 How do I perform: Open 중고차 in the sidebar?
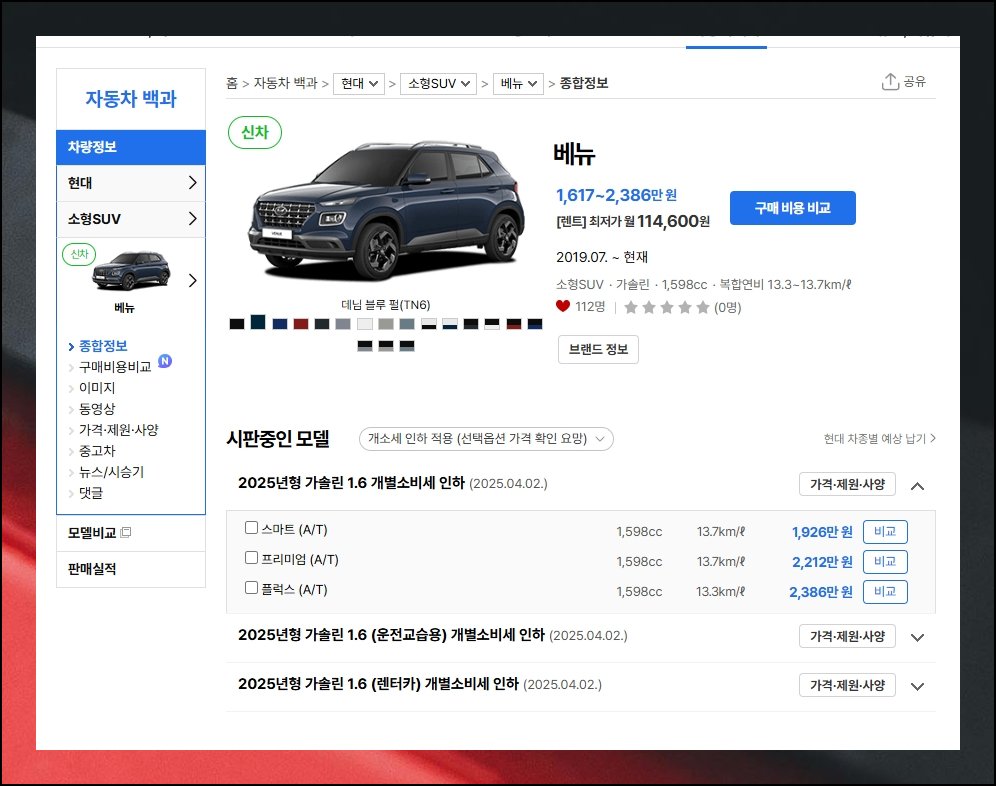click(97, 451)
